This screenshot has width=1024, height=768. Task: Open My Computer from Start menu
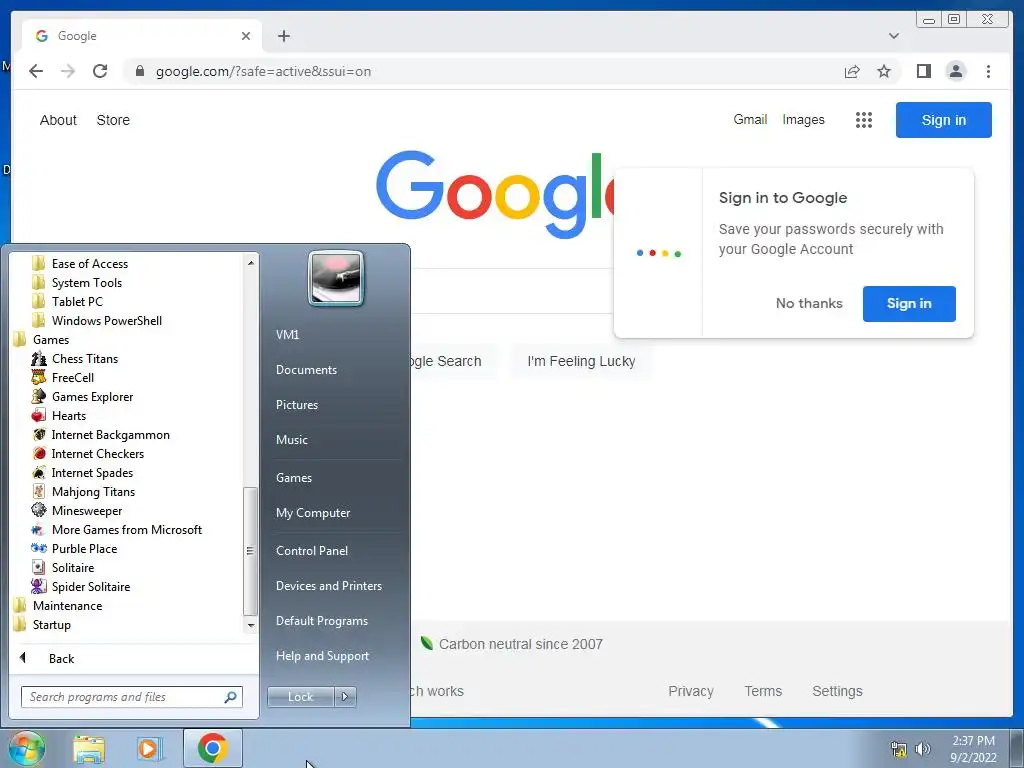click(313, 513)
